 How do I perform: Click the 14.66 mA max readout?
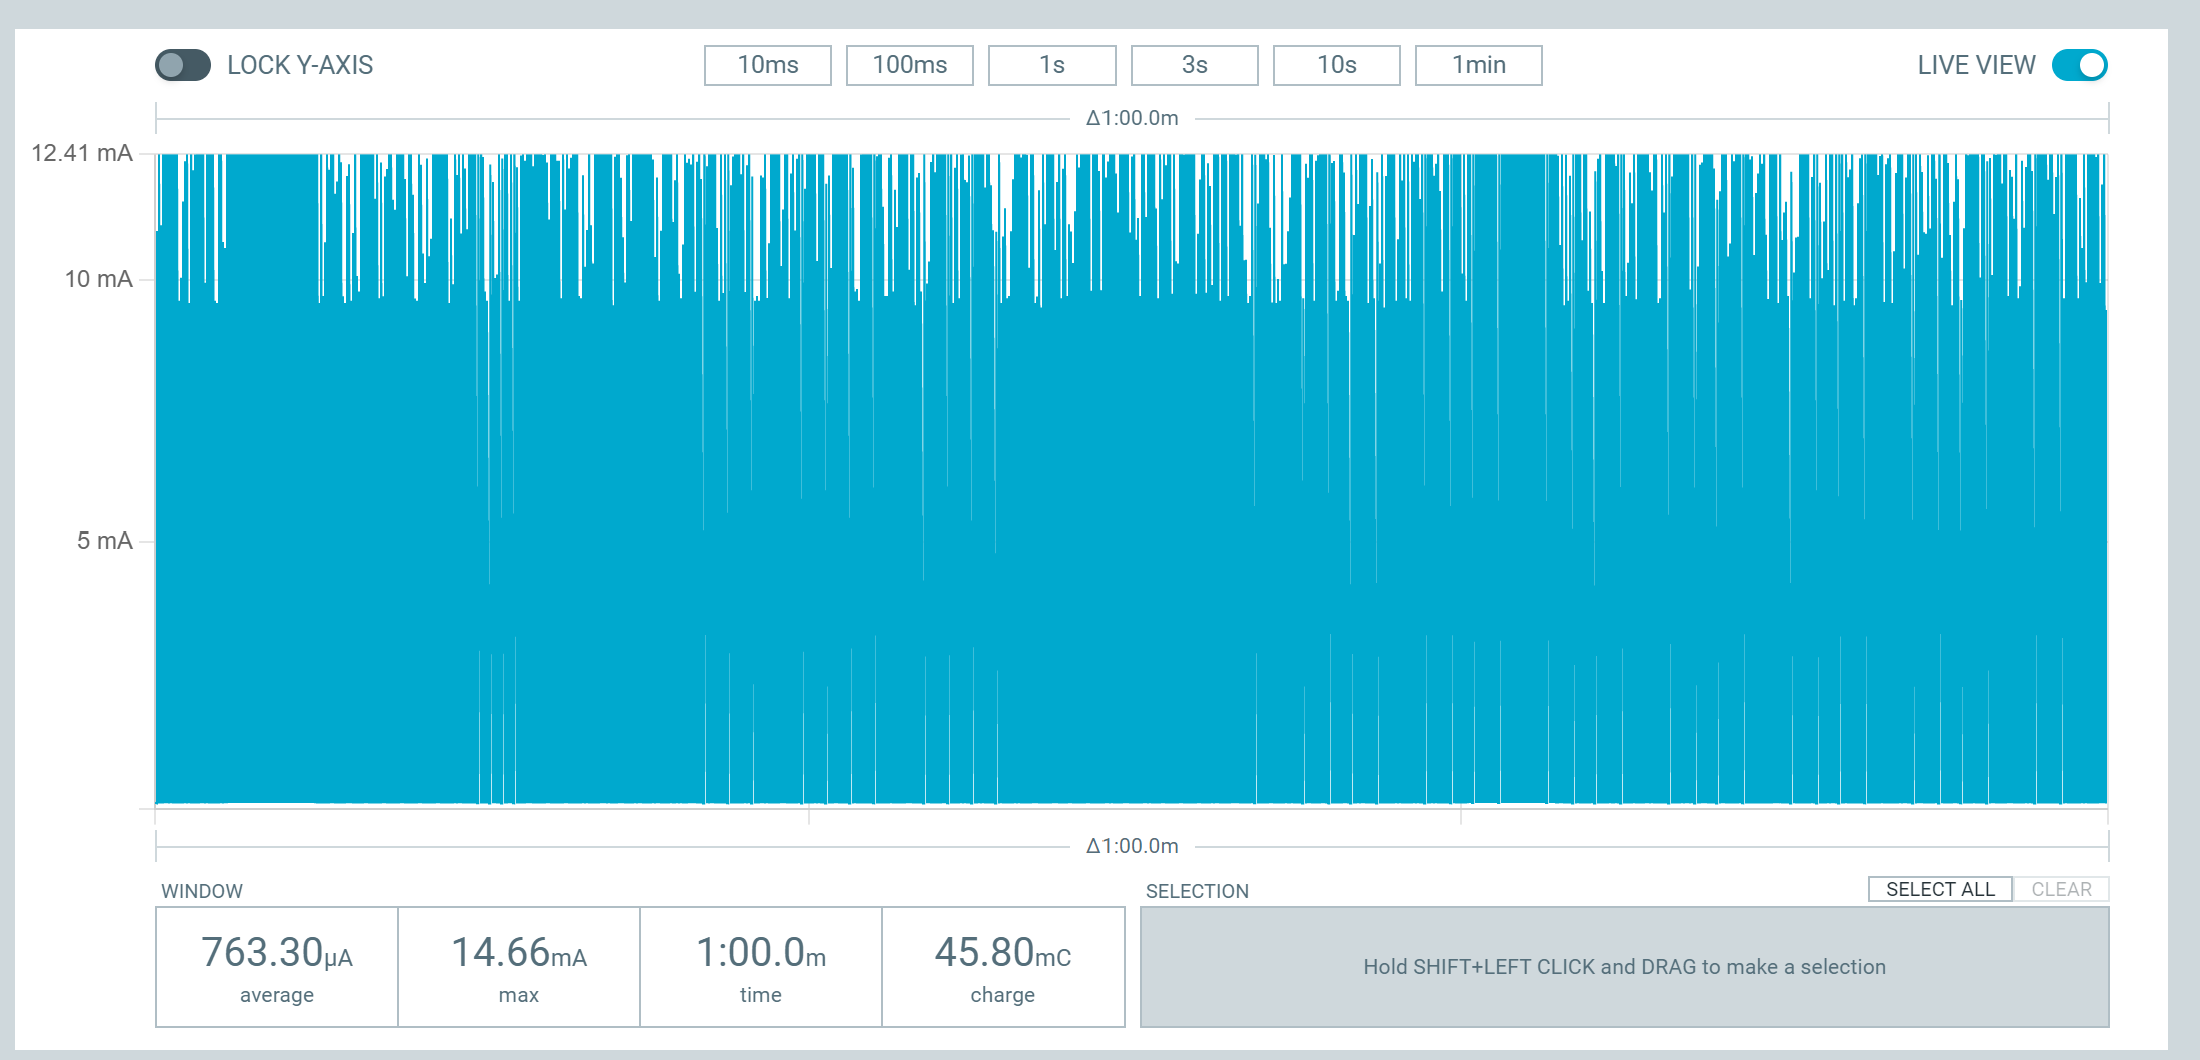(519, 966)
